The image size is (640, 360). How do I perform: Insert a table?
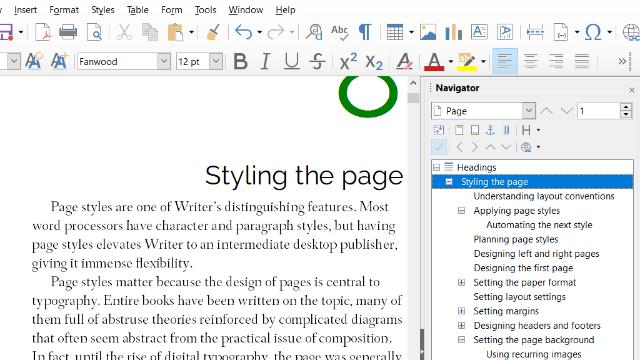tap(395, 32)
